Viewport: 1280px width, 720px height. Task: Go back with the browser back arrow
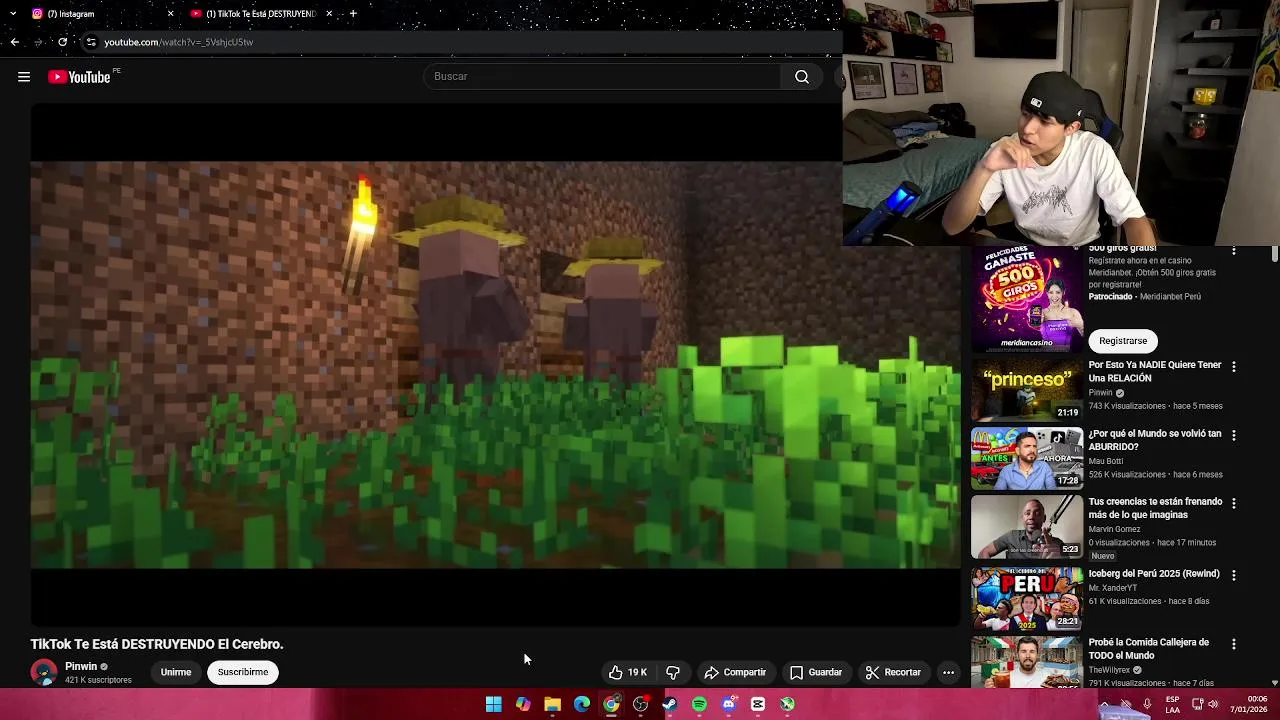coord(14,42)
